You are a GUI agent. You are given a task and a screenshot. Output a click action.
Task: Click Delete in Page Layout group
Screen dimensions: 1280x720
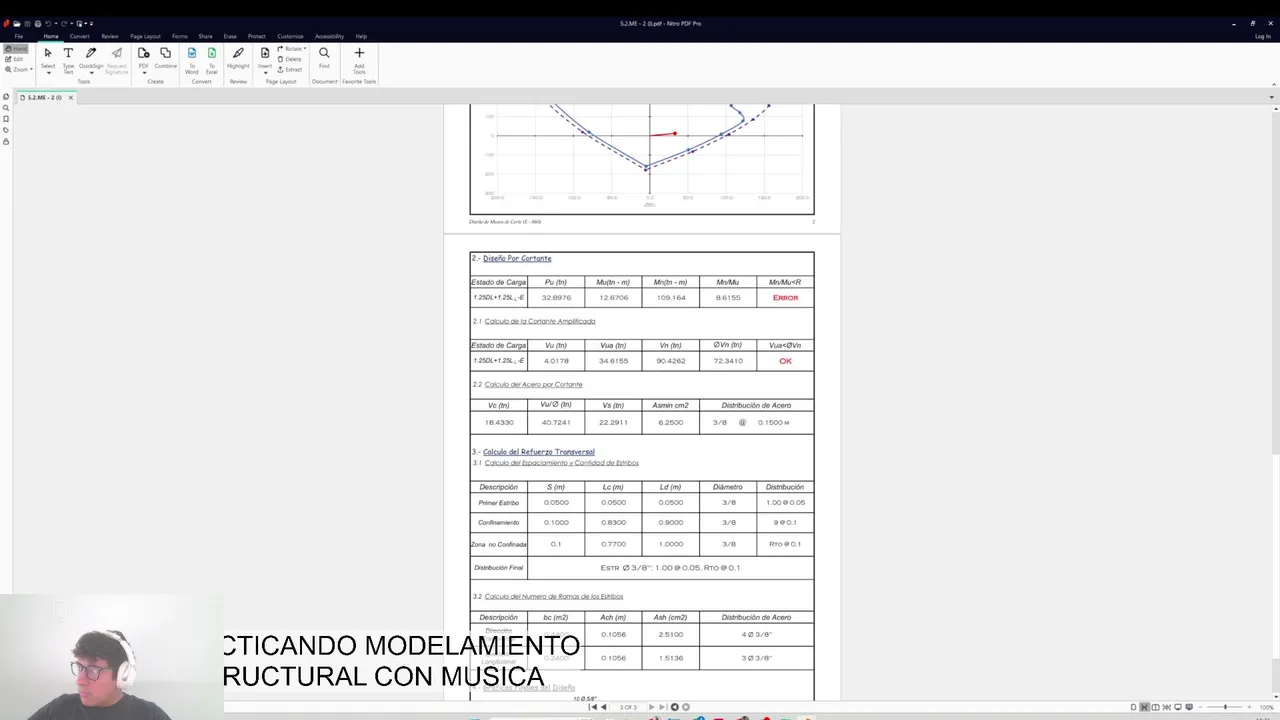pos(290,59)
